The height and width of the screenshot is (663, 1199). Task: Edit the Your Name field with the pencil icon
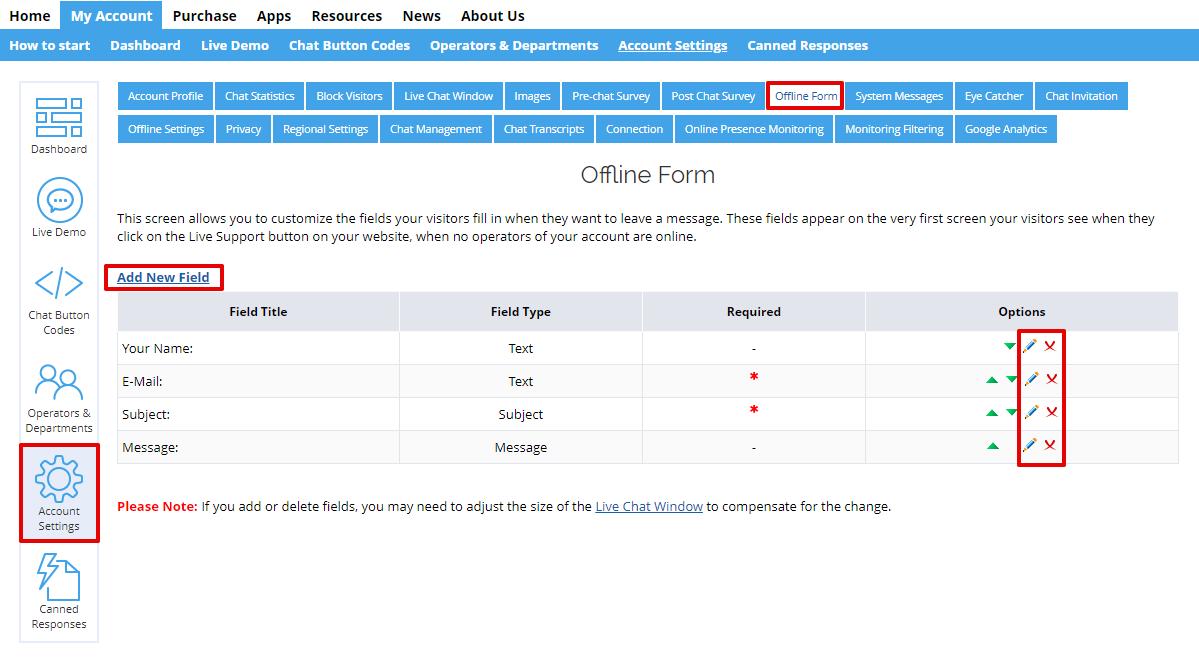coord(1030,345)
